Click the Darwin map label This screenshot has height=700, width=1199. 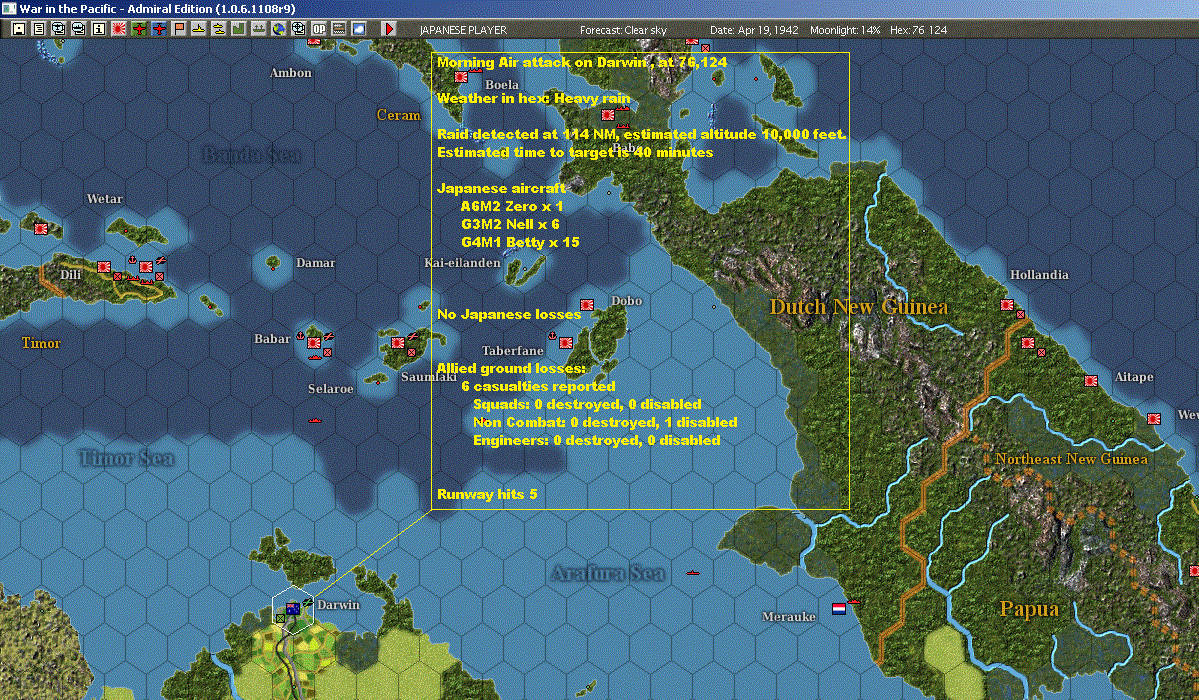(x=338, y=604)
